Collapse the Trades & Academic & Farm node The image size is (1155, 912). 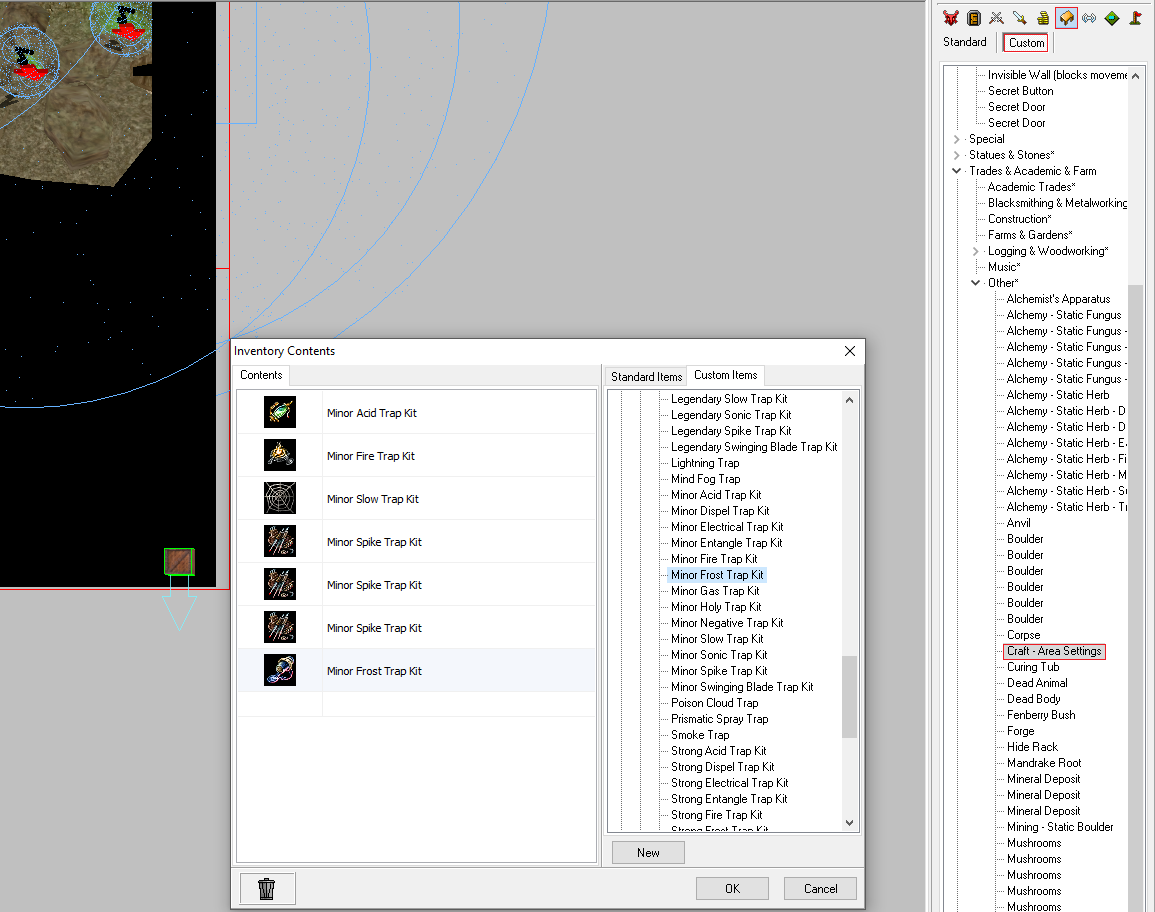point(957,171)
